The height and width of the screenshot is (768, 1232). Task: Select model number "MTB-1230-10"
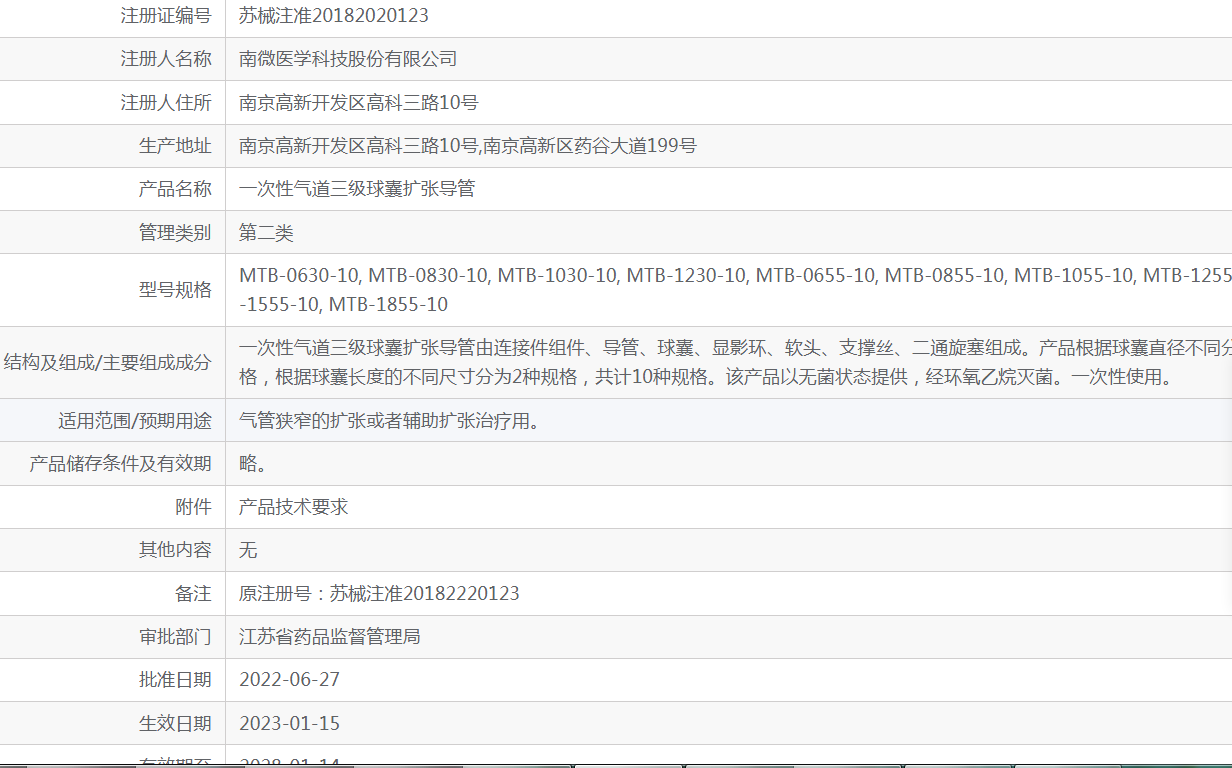tap(688, 276)
